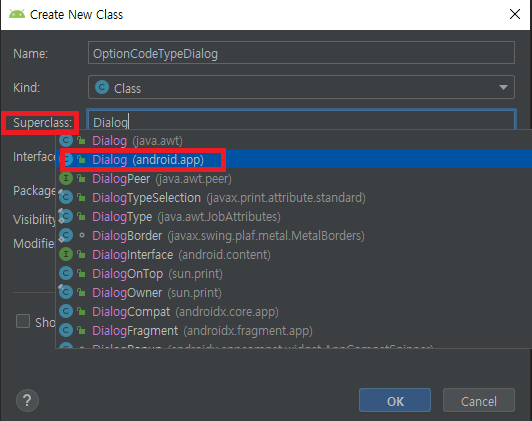The width and height of the screenshot is (532, 421).
Task: Select DialogInterface (android.content) entry
Action: pos(293,254)
